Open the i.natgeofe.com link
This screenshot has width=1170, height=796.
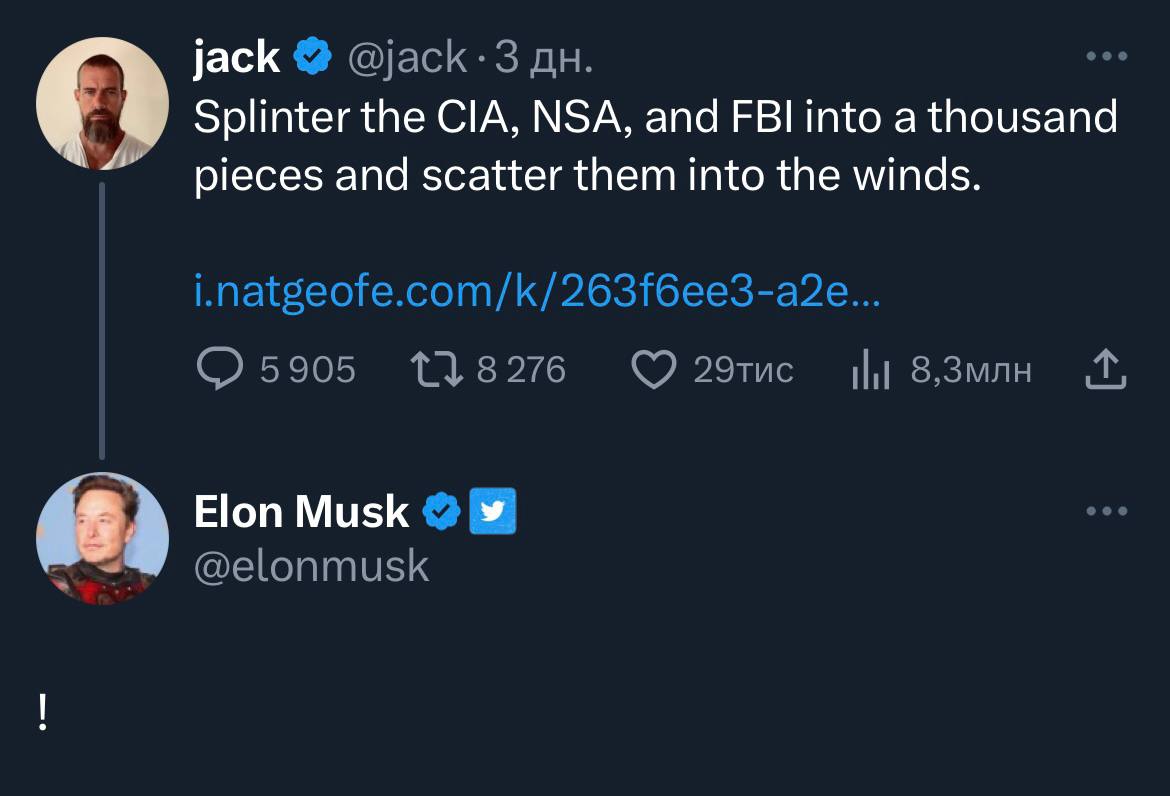(535, 294)
